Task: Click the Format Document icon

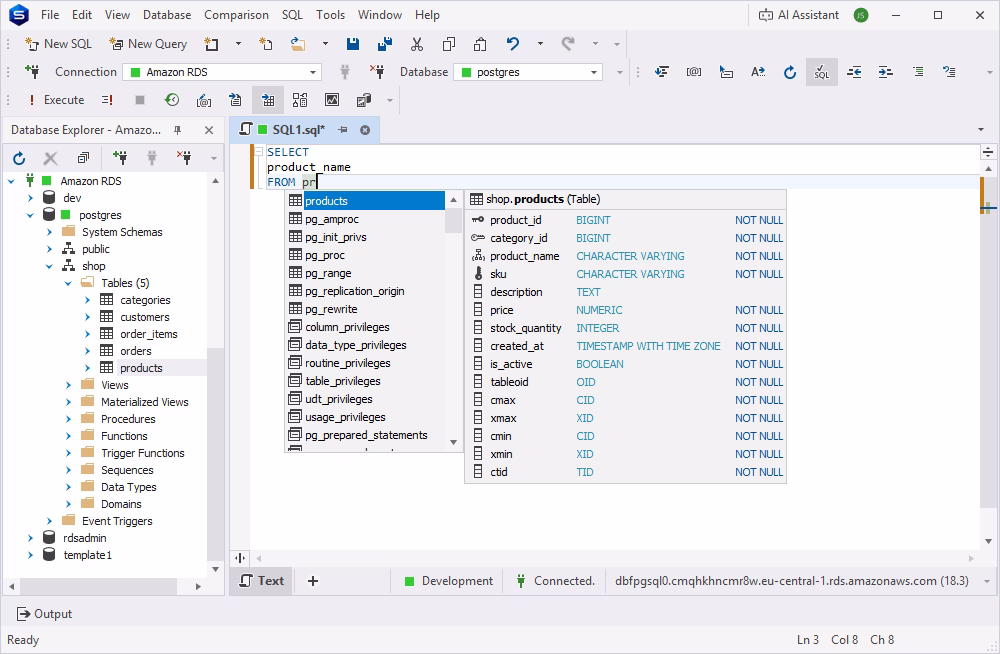Action: pos(662,71)
